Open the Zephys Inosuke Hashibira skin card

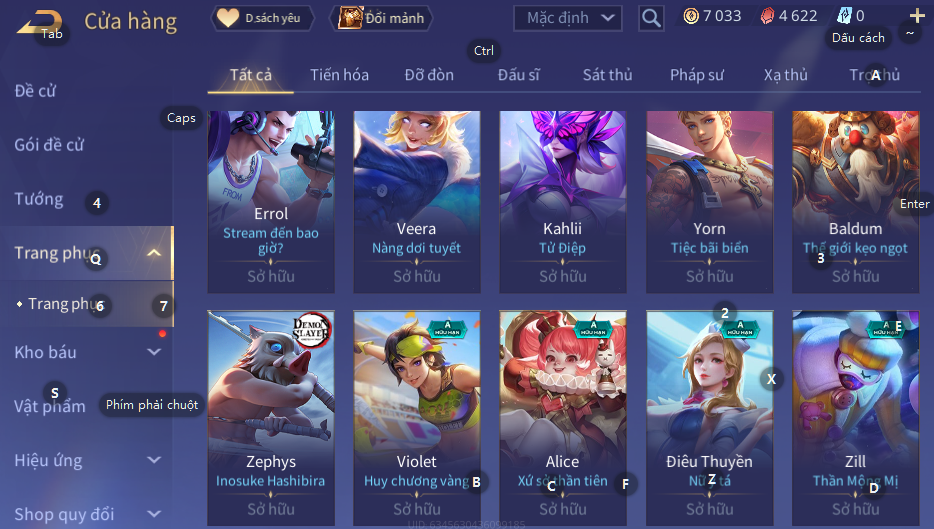coord(270,418)
